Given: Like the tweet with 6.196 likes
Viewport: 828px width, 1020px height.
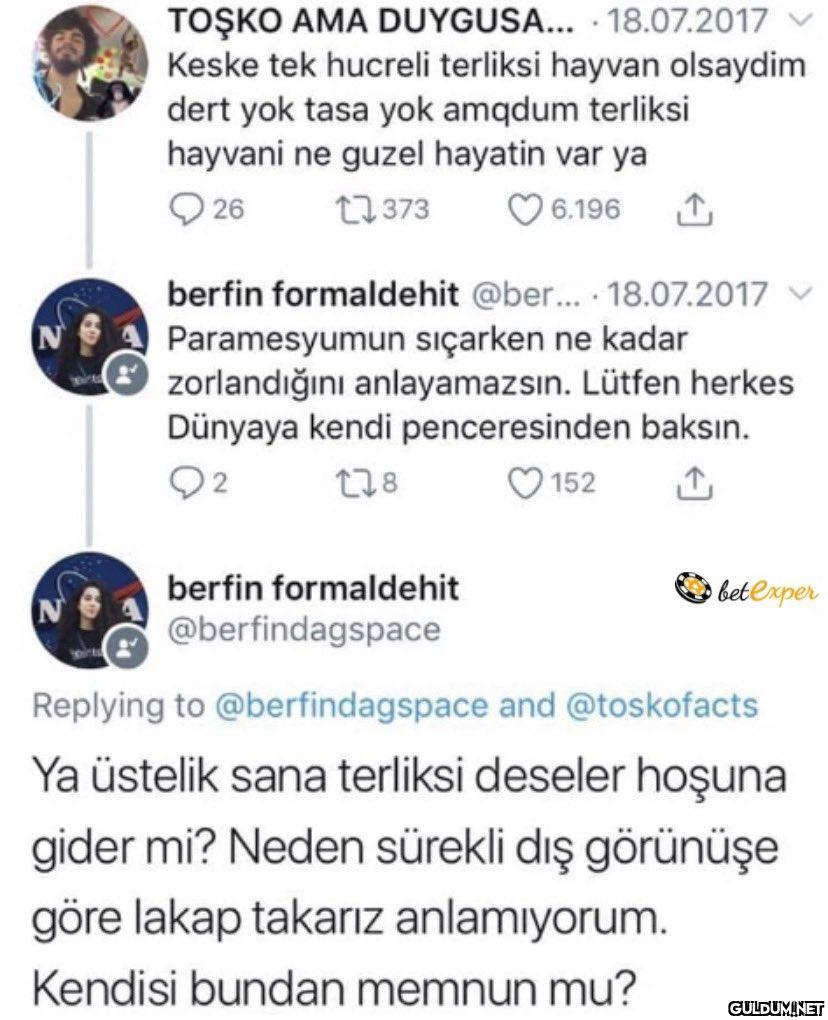Looking at the screenshot, I should coord(523,208).
